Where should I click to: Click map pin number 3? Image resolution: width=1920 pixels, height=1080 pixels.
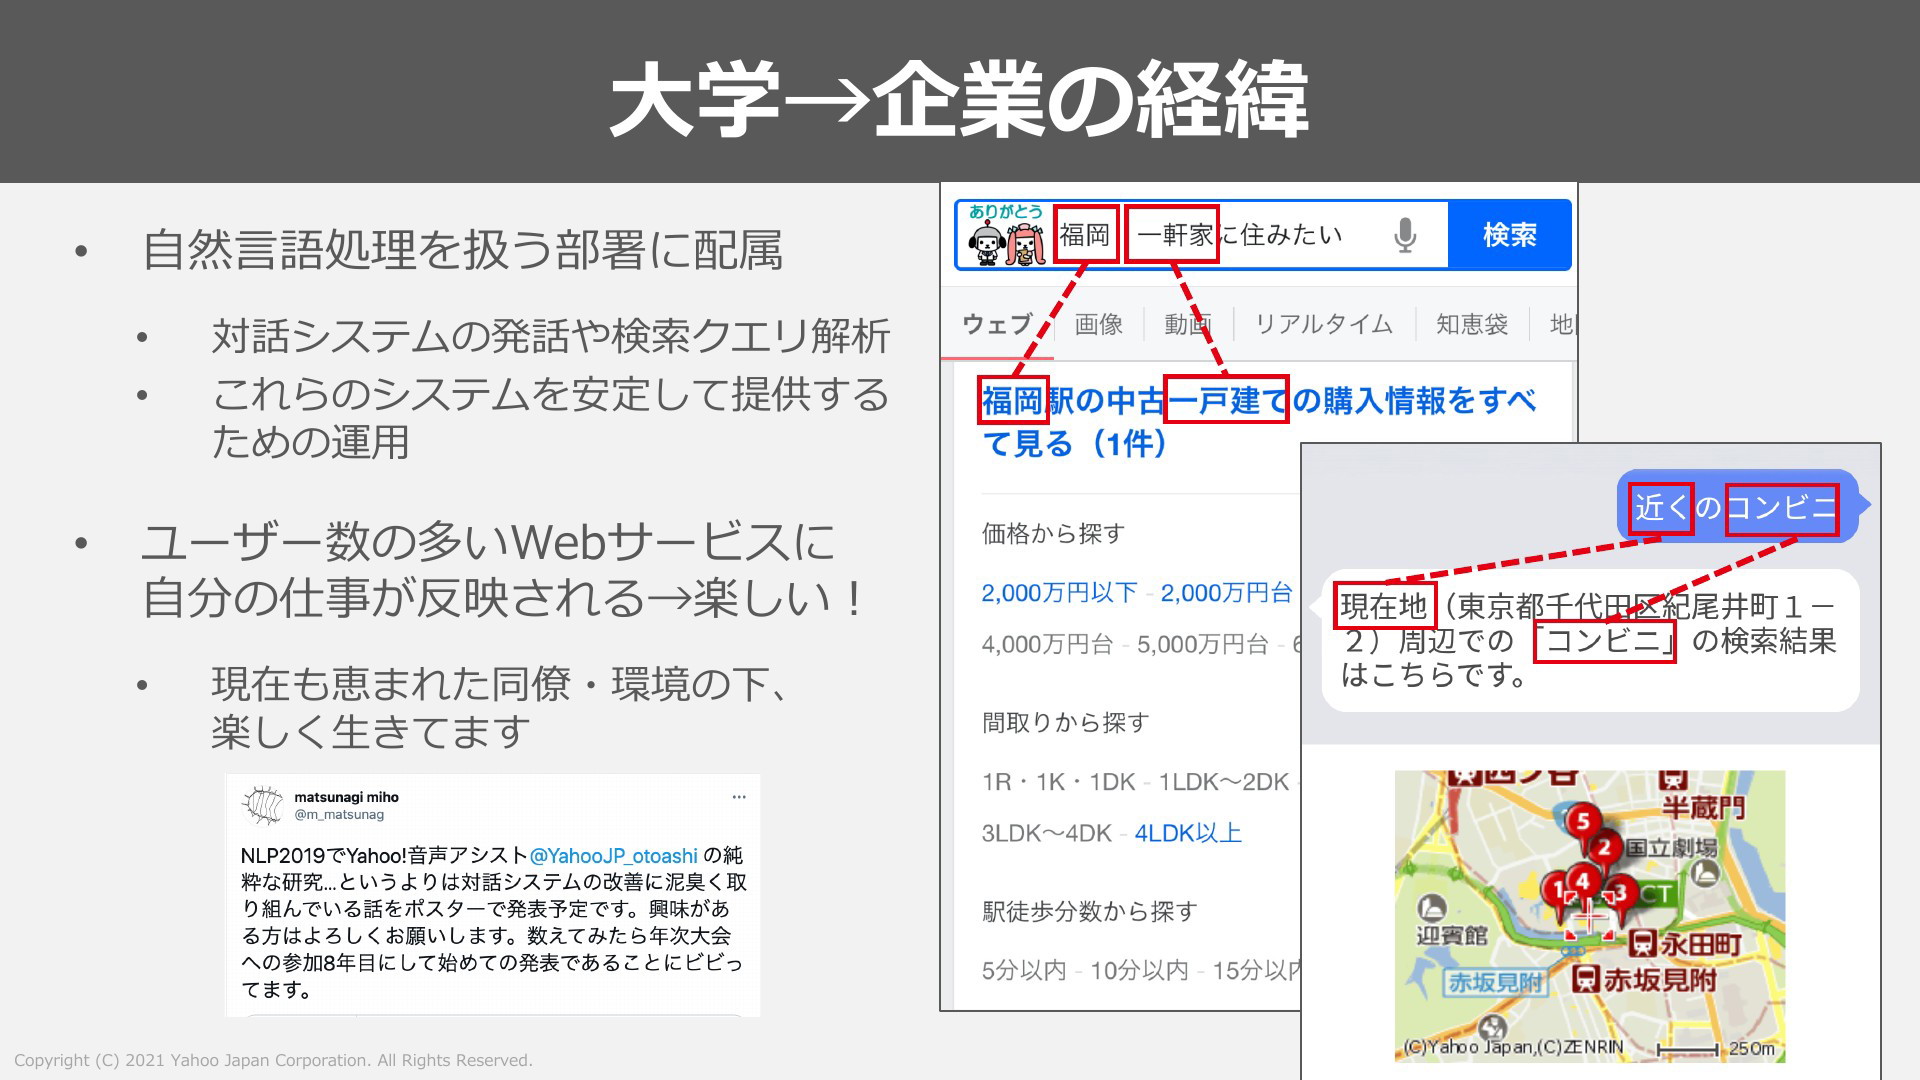coord(1620,893)
